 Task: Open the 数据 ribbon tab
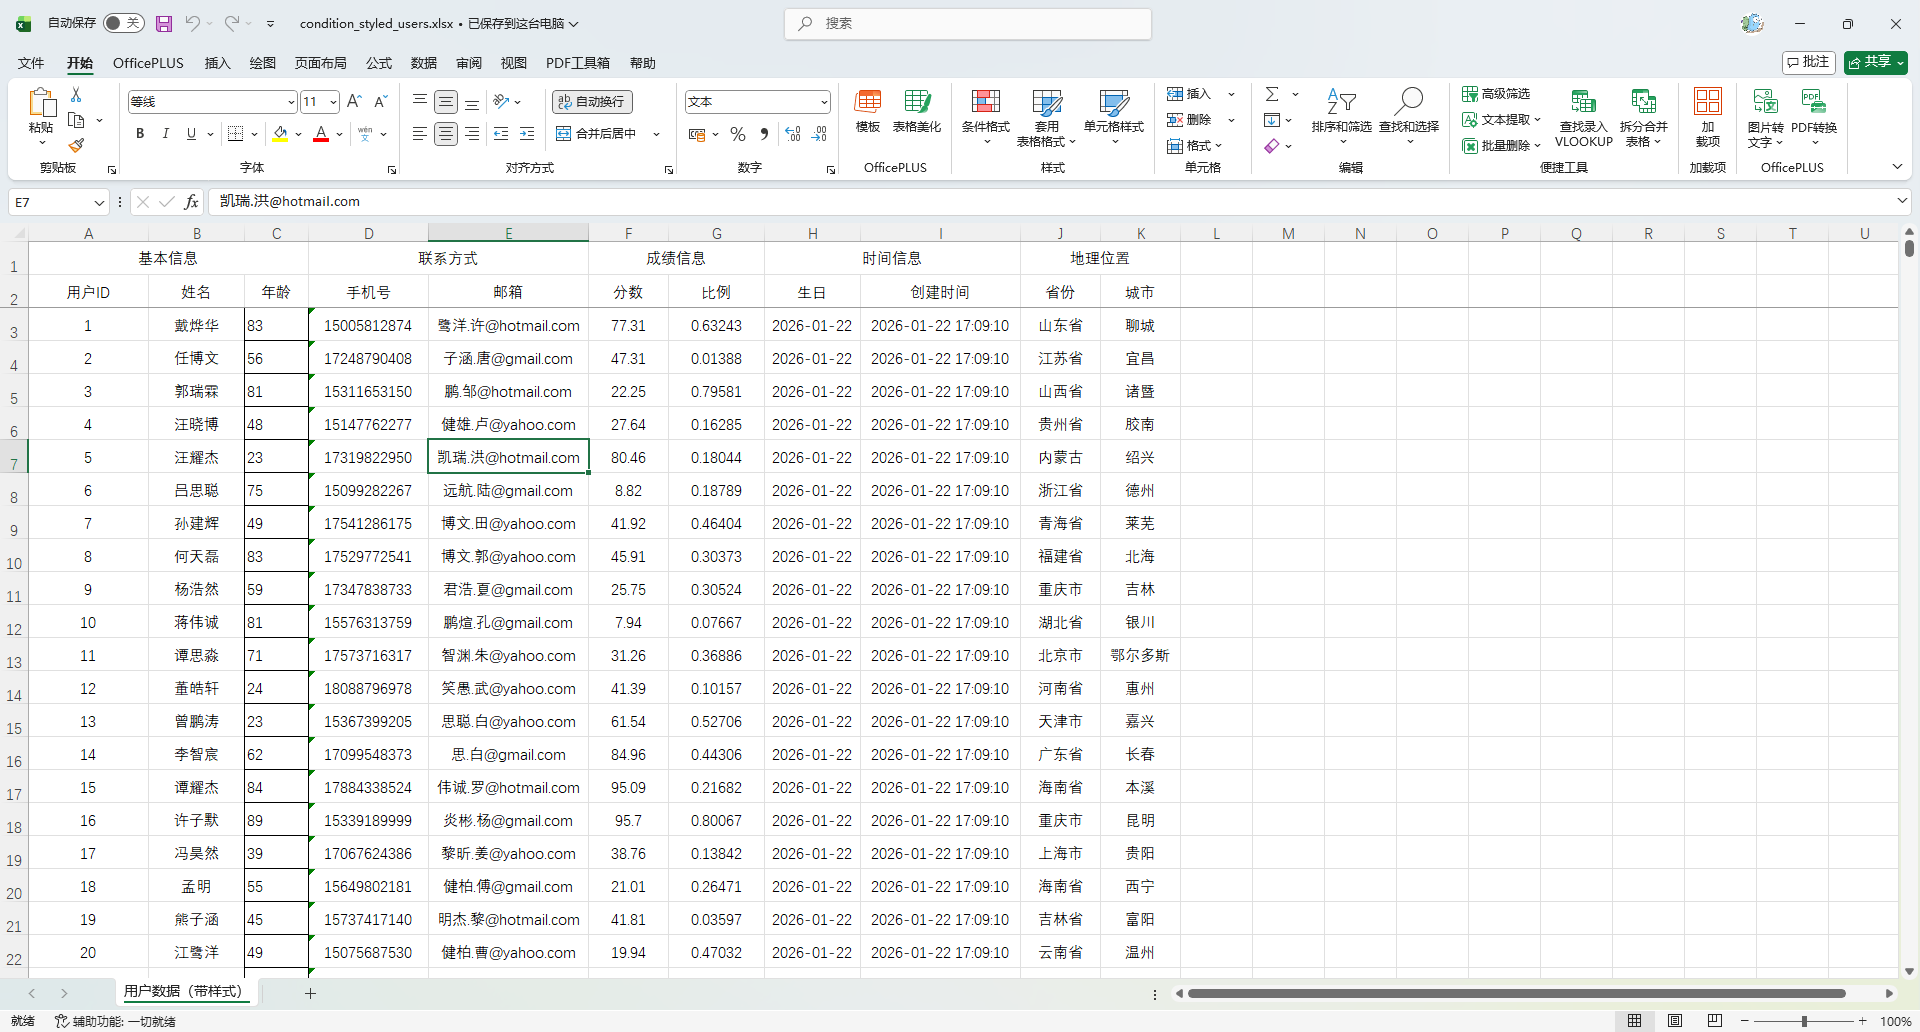(x=423, y=63)
